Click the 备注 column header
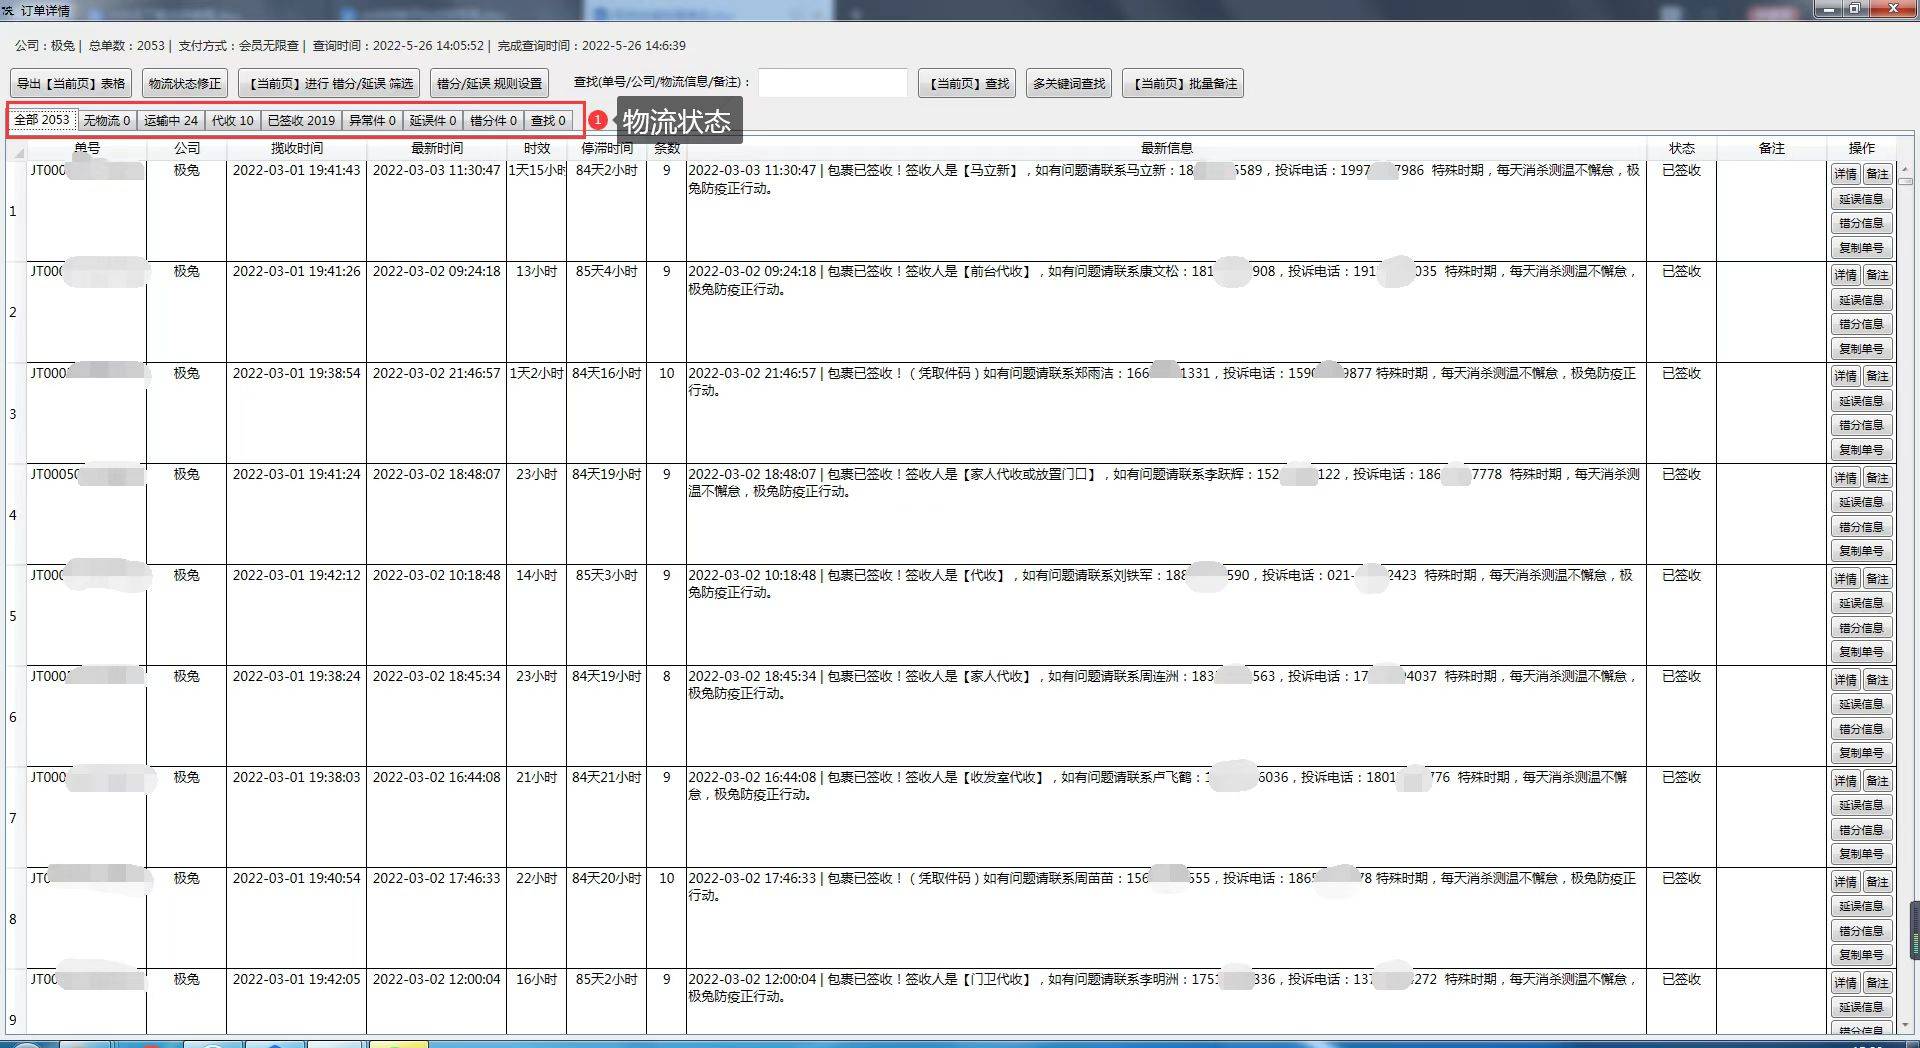Screen dimensions: 1920x1048 coord(1772,148)
